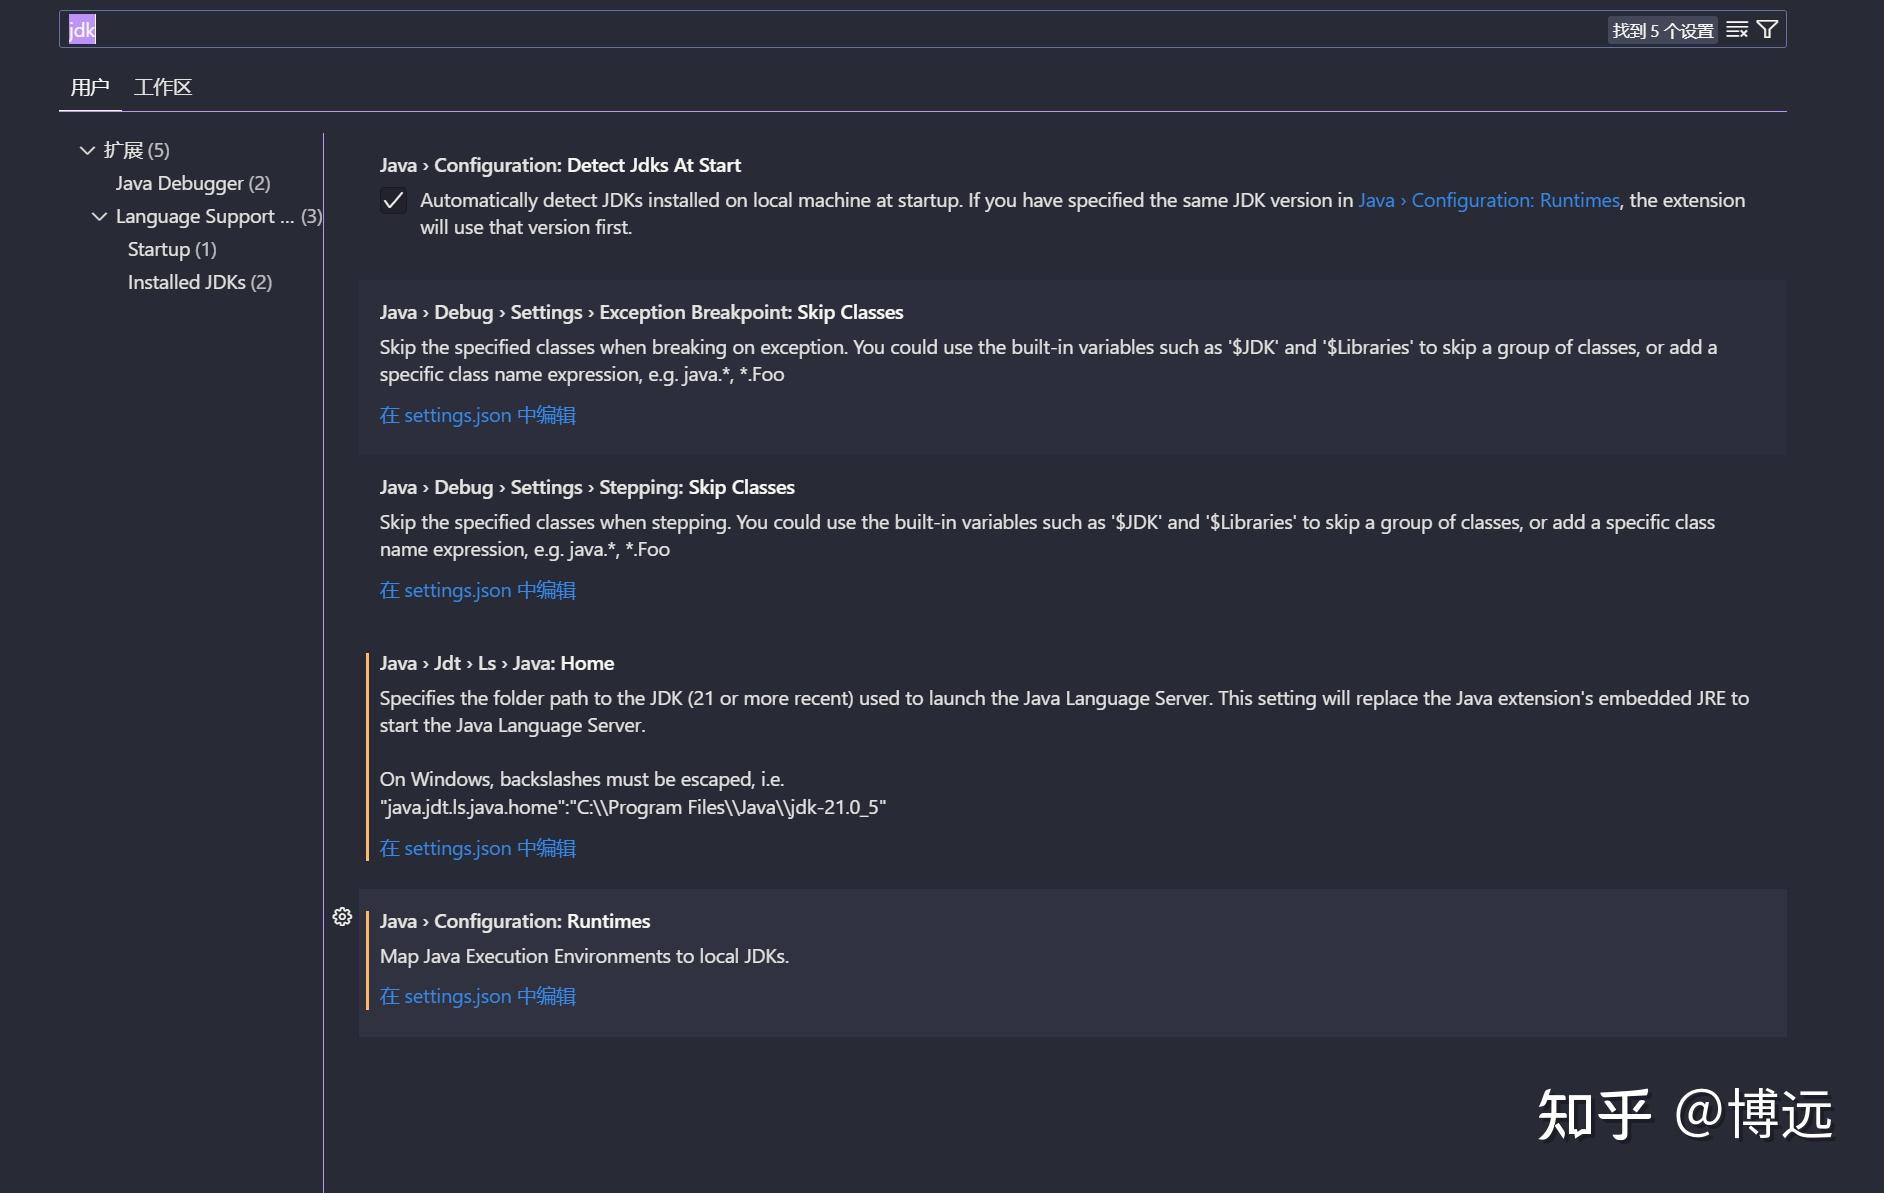Edit Configuration Runtimes in settings.json
Image resolution: width=1884 pixels, height=1193 pixels.
[477, 996]
